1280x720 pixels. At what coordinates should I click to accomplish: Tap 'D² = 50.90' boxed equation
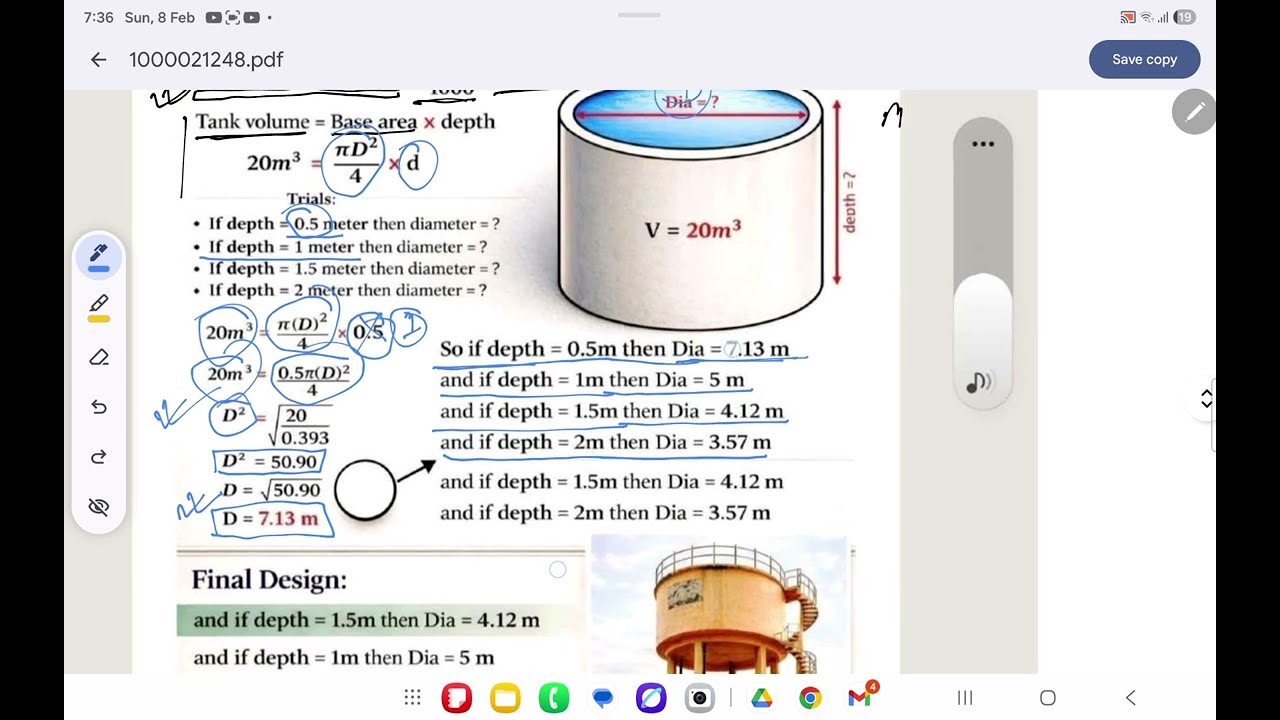(x=268, y=462)
